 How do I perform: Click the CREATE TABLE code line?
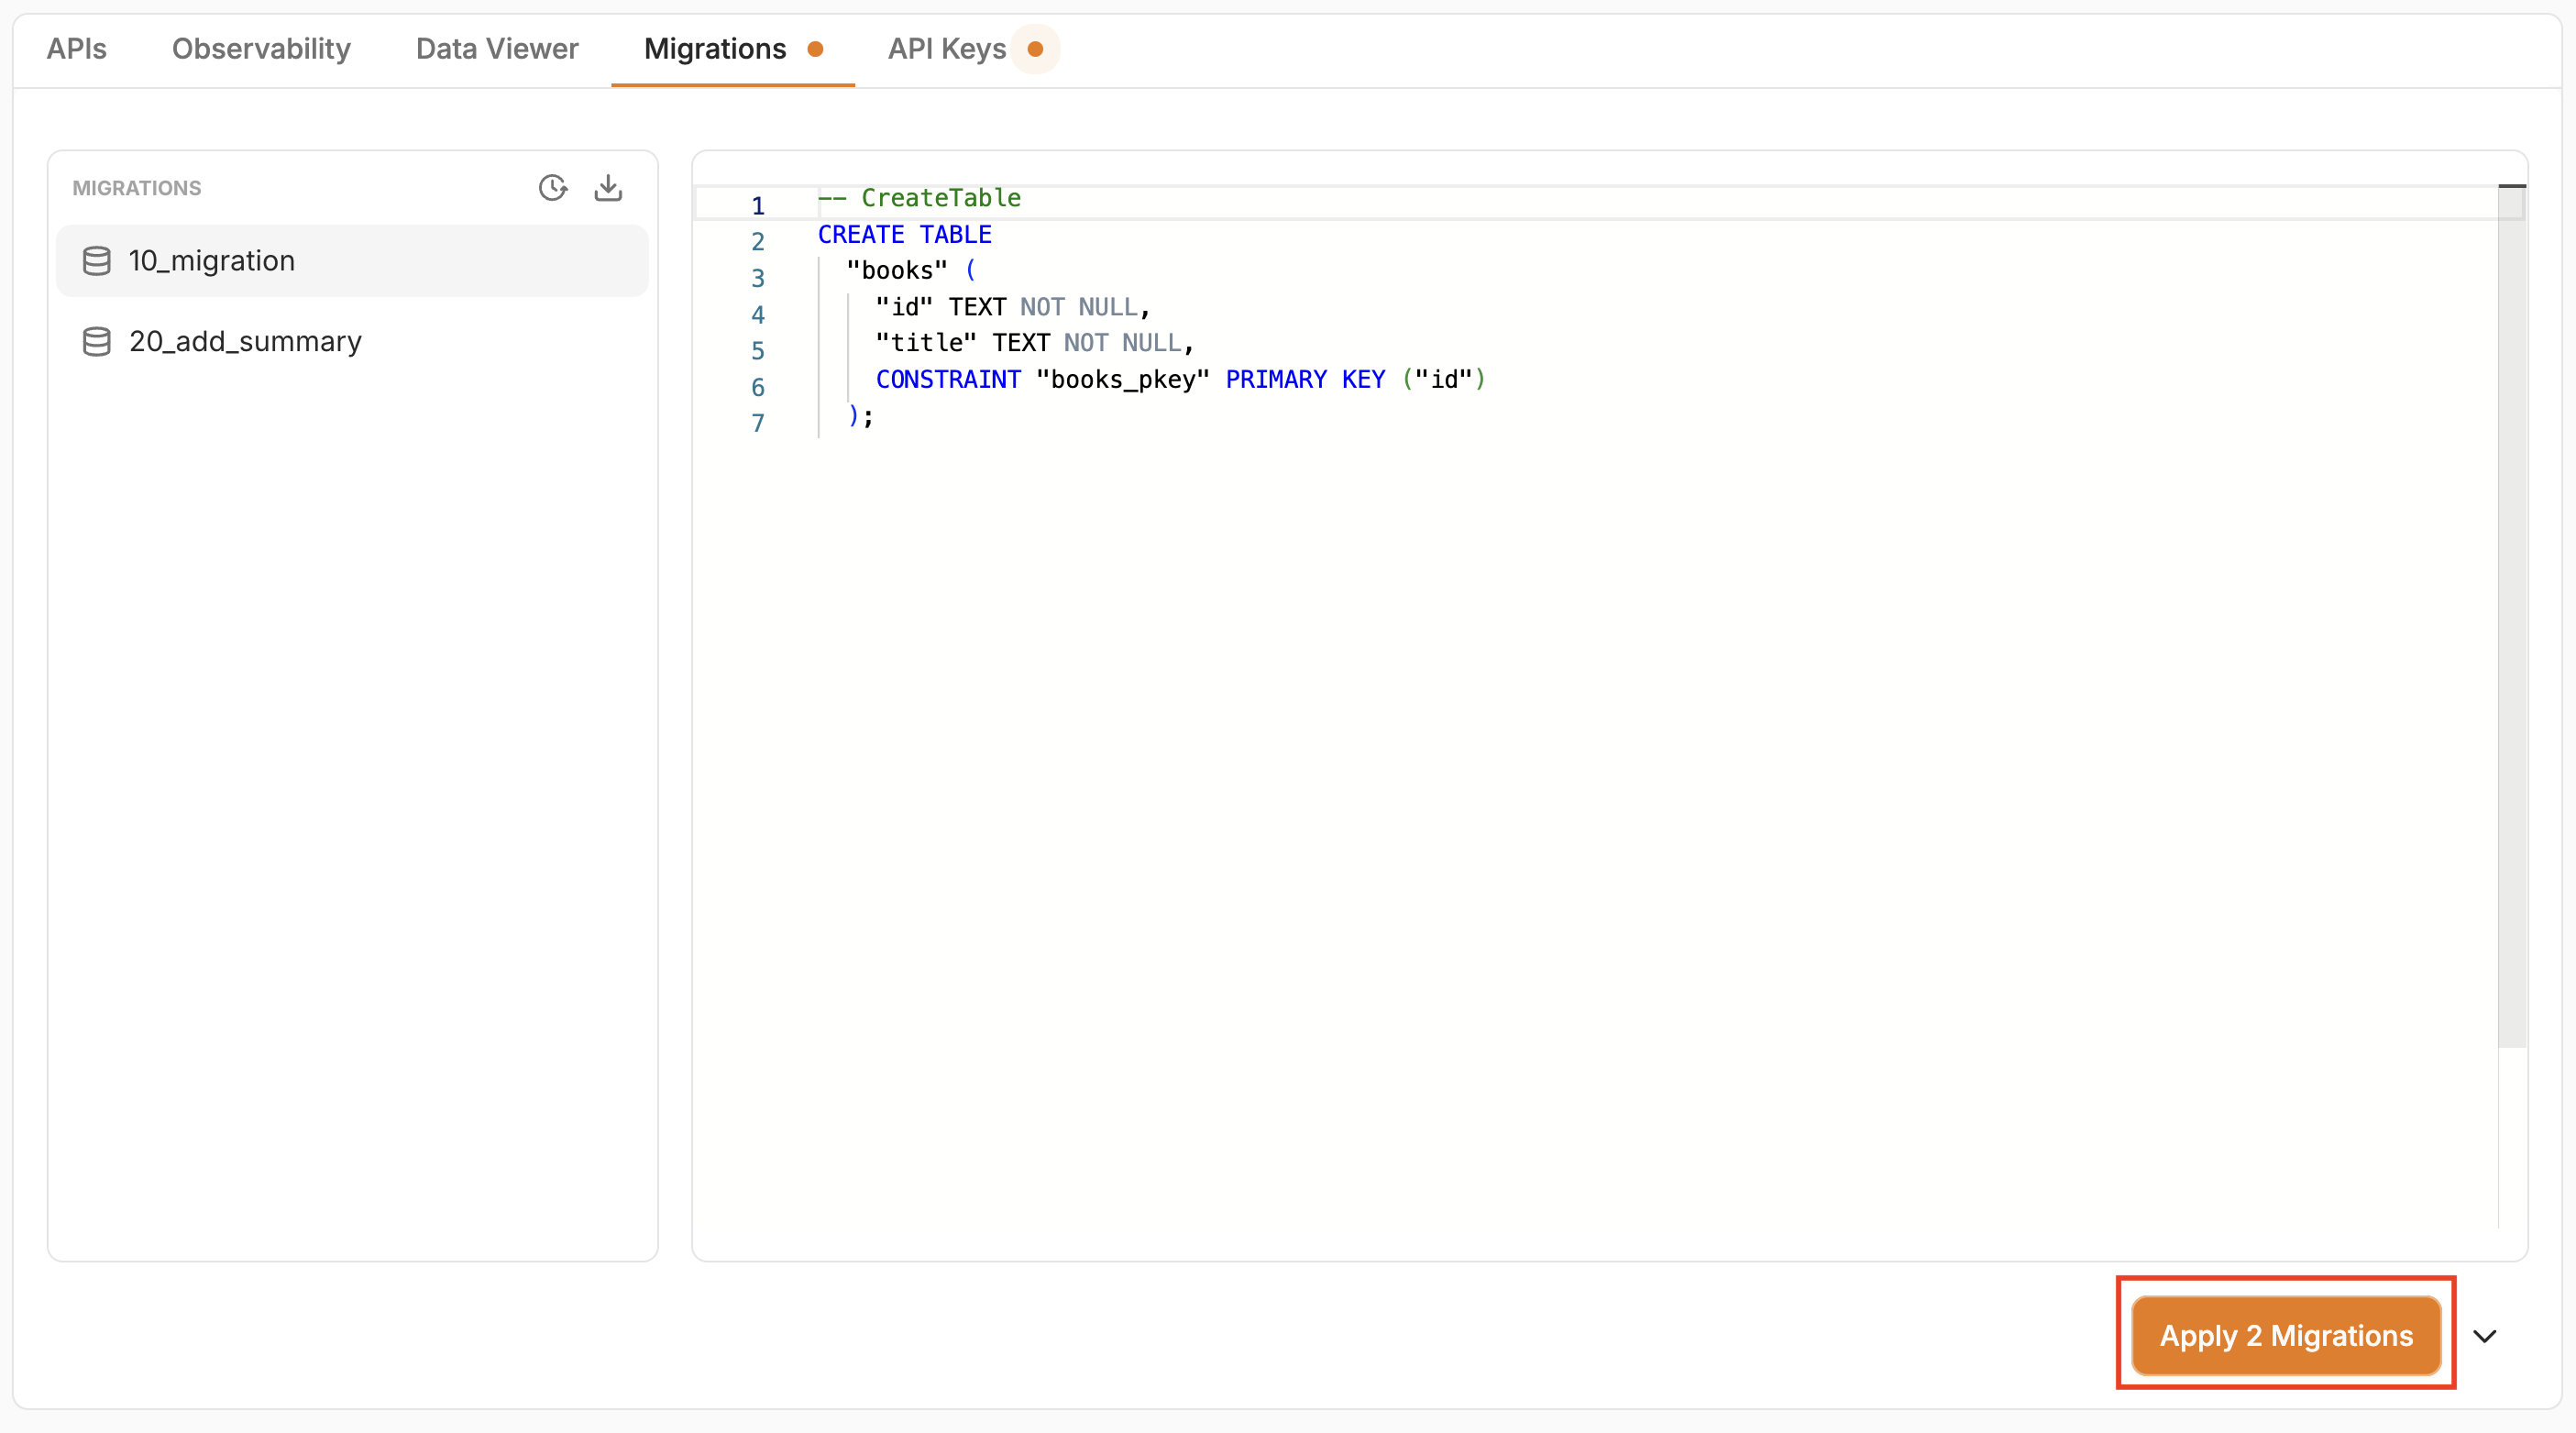pos(904,235)
